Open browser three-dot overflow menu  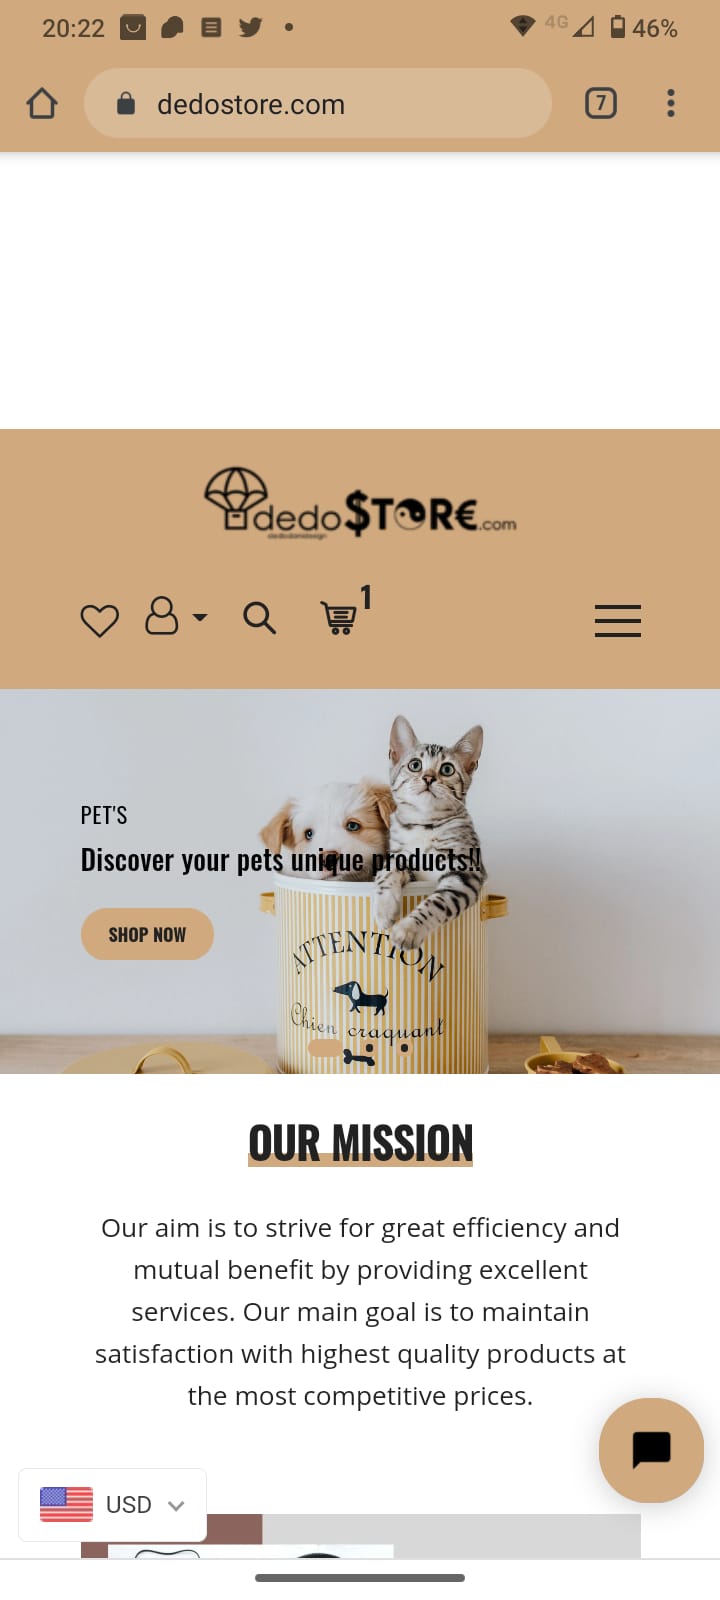point(670,103)
